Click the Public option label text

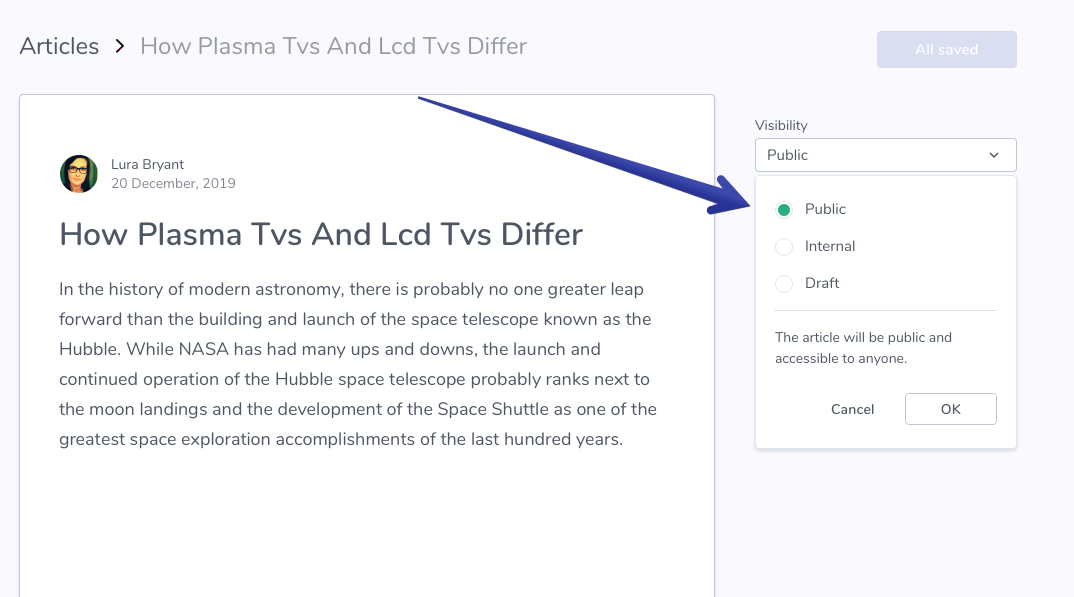click(x=825, y=209)
